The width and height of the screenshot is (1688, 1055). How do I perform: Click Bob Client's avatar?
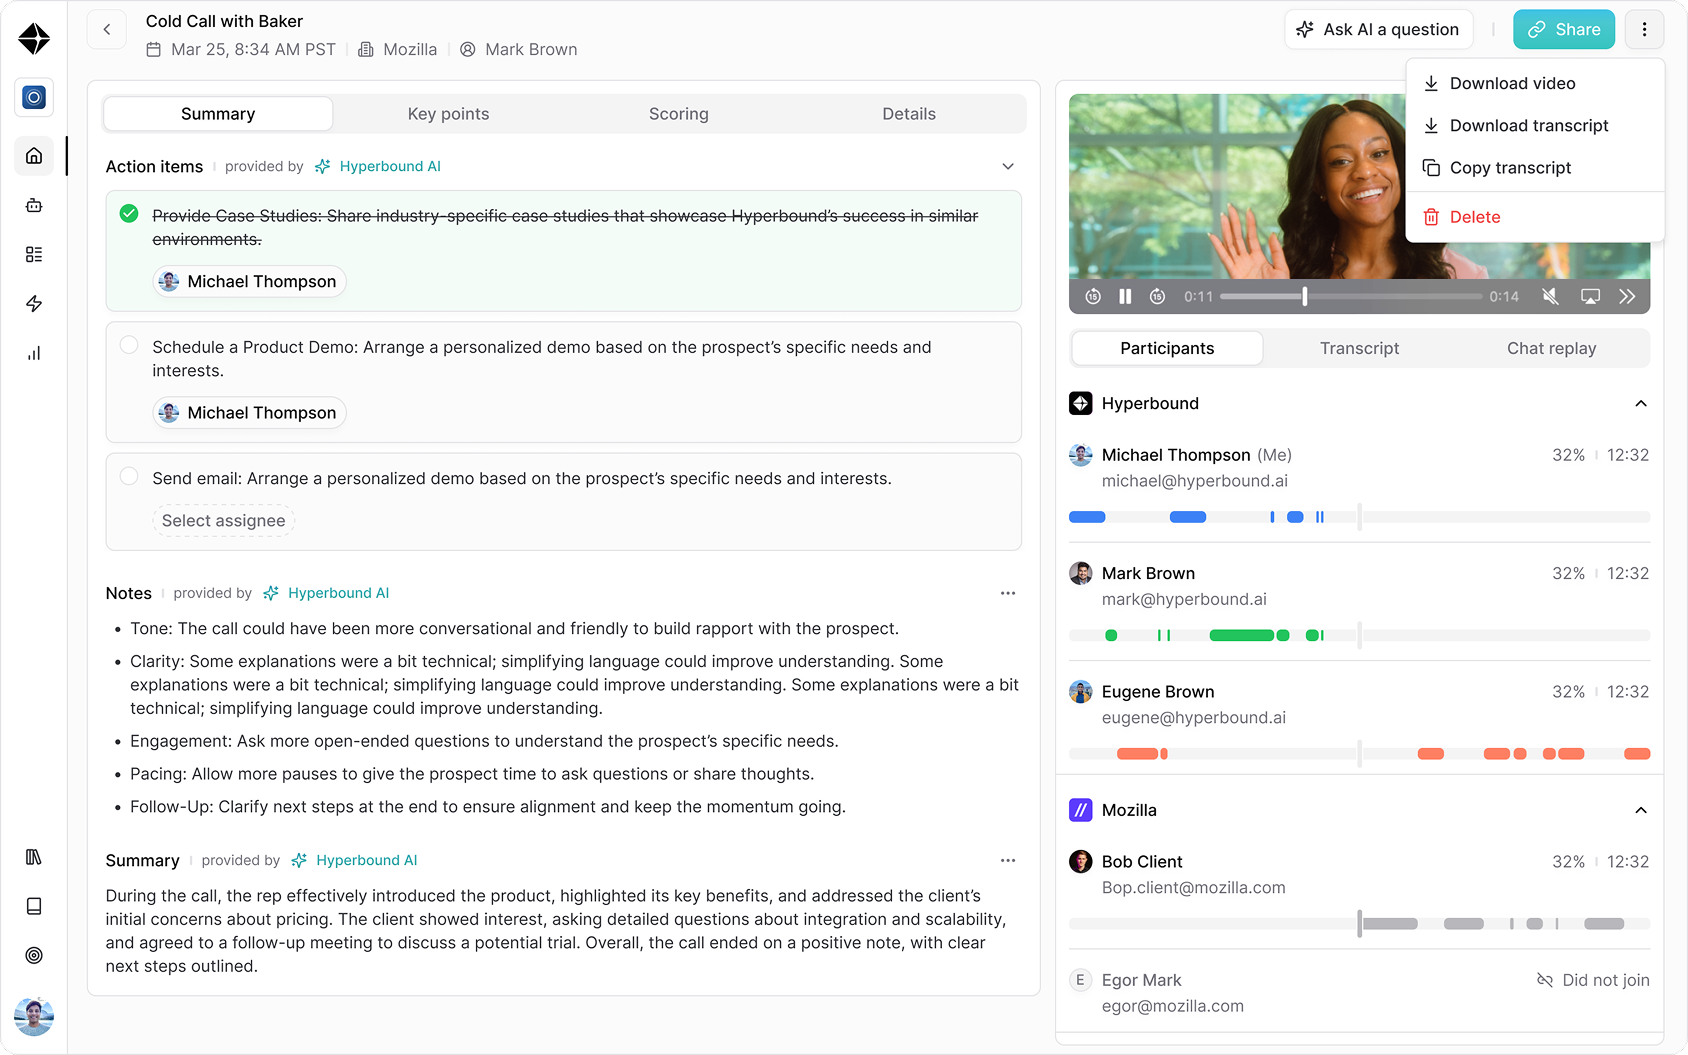(1081, 862)
